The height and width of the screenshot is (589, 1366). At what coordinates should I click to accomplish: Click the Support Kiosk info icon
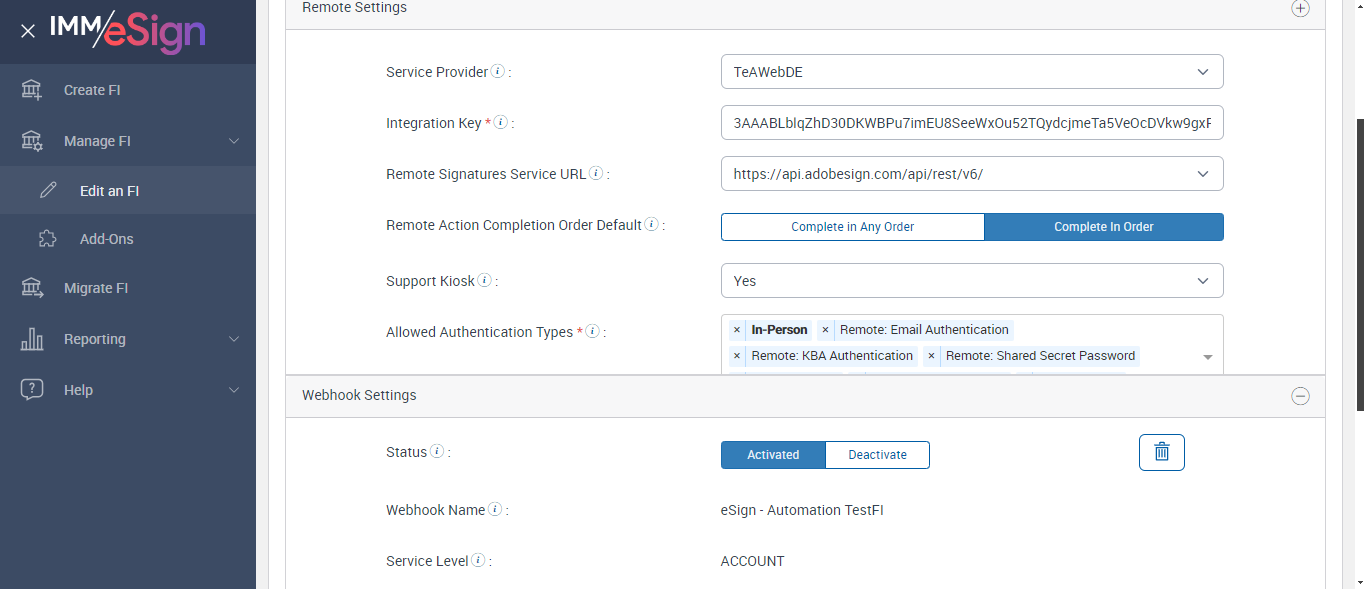pyautogui.click(x=484, y=281)
